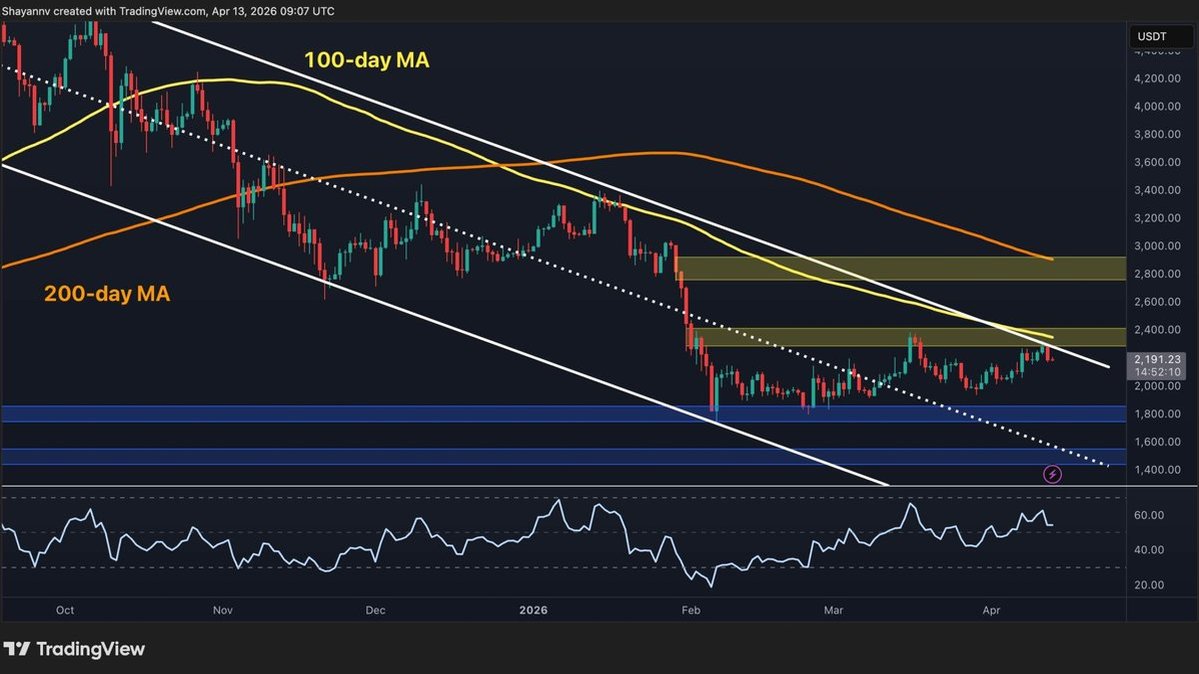
Task: Select the 100-day MA text label
Action: [366, 61]
